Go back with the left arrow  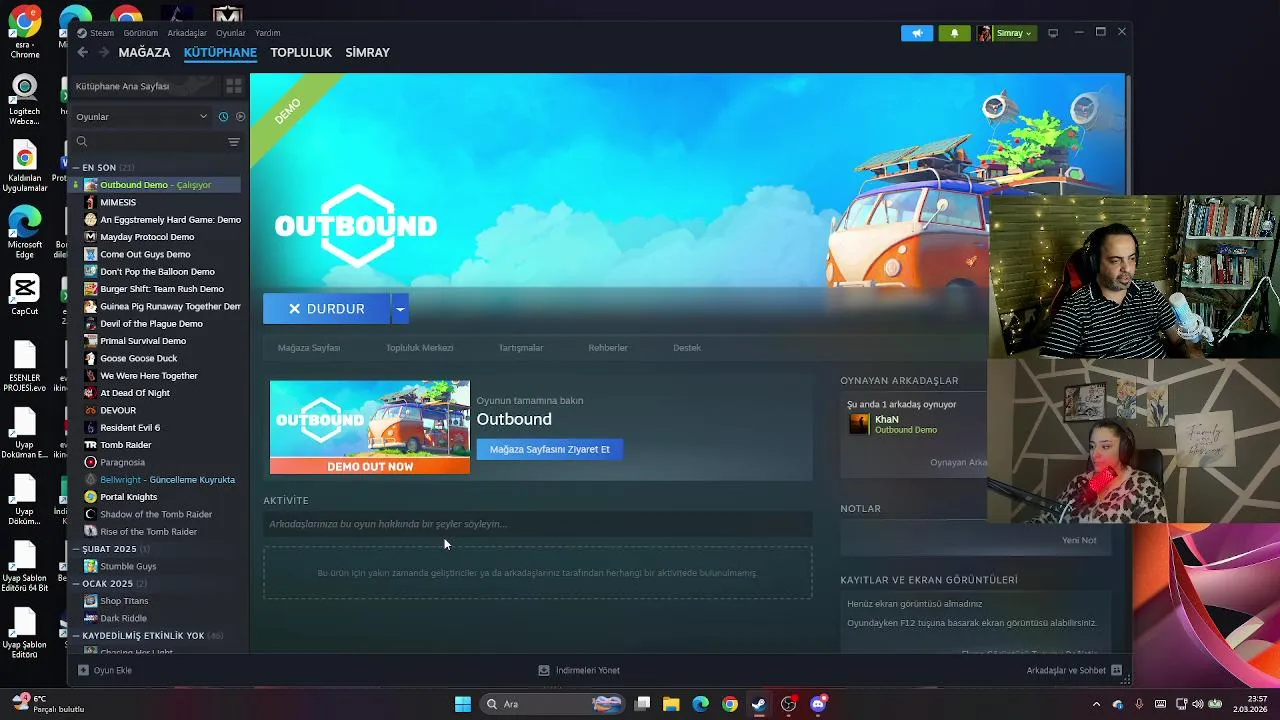[x=83, y=52]
